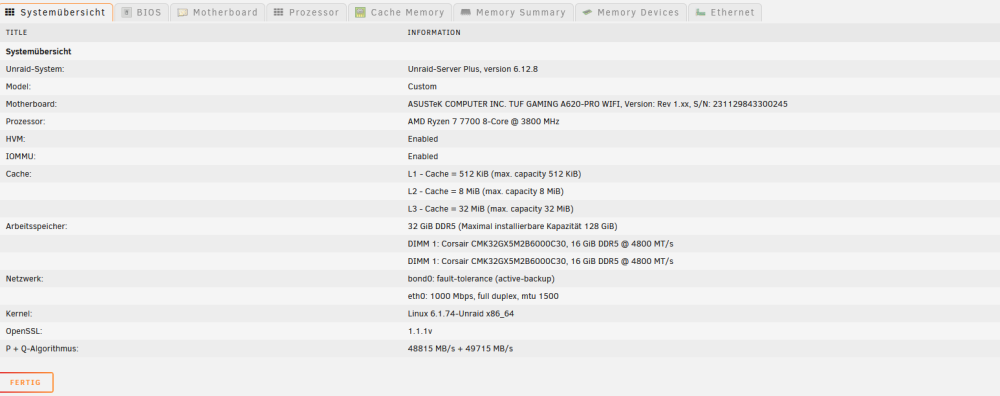Click the Unraid-Server Plus version text

pos(473,69)
